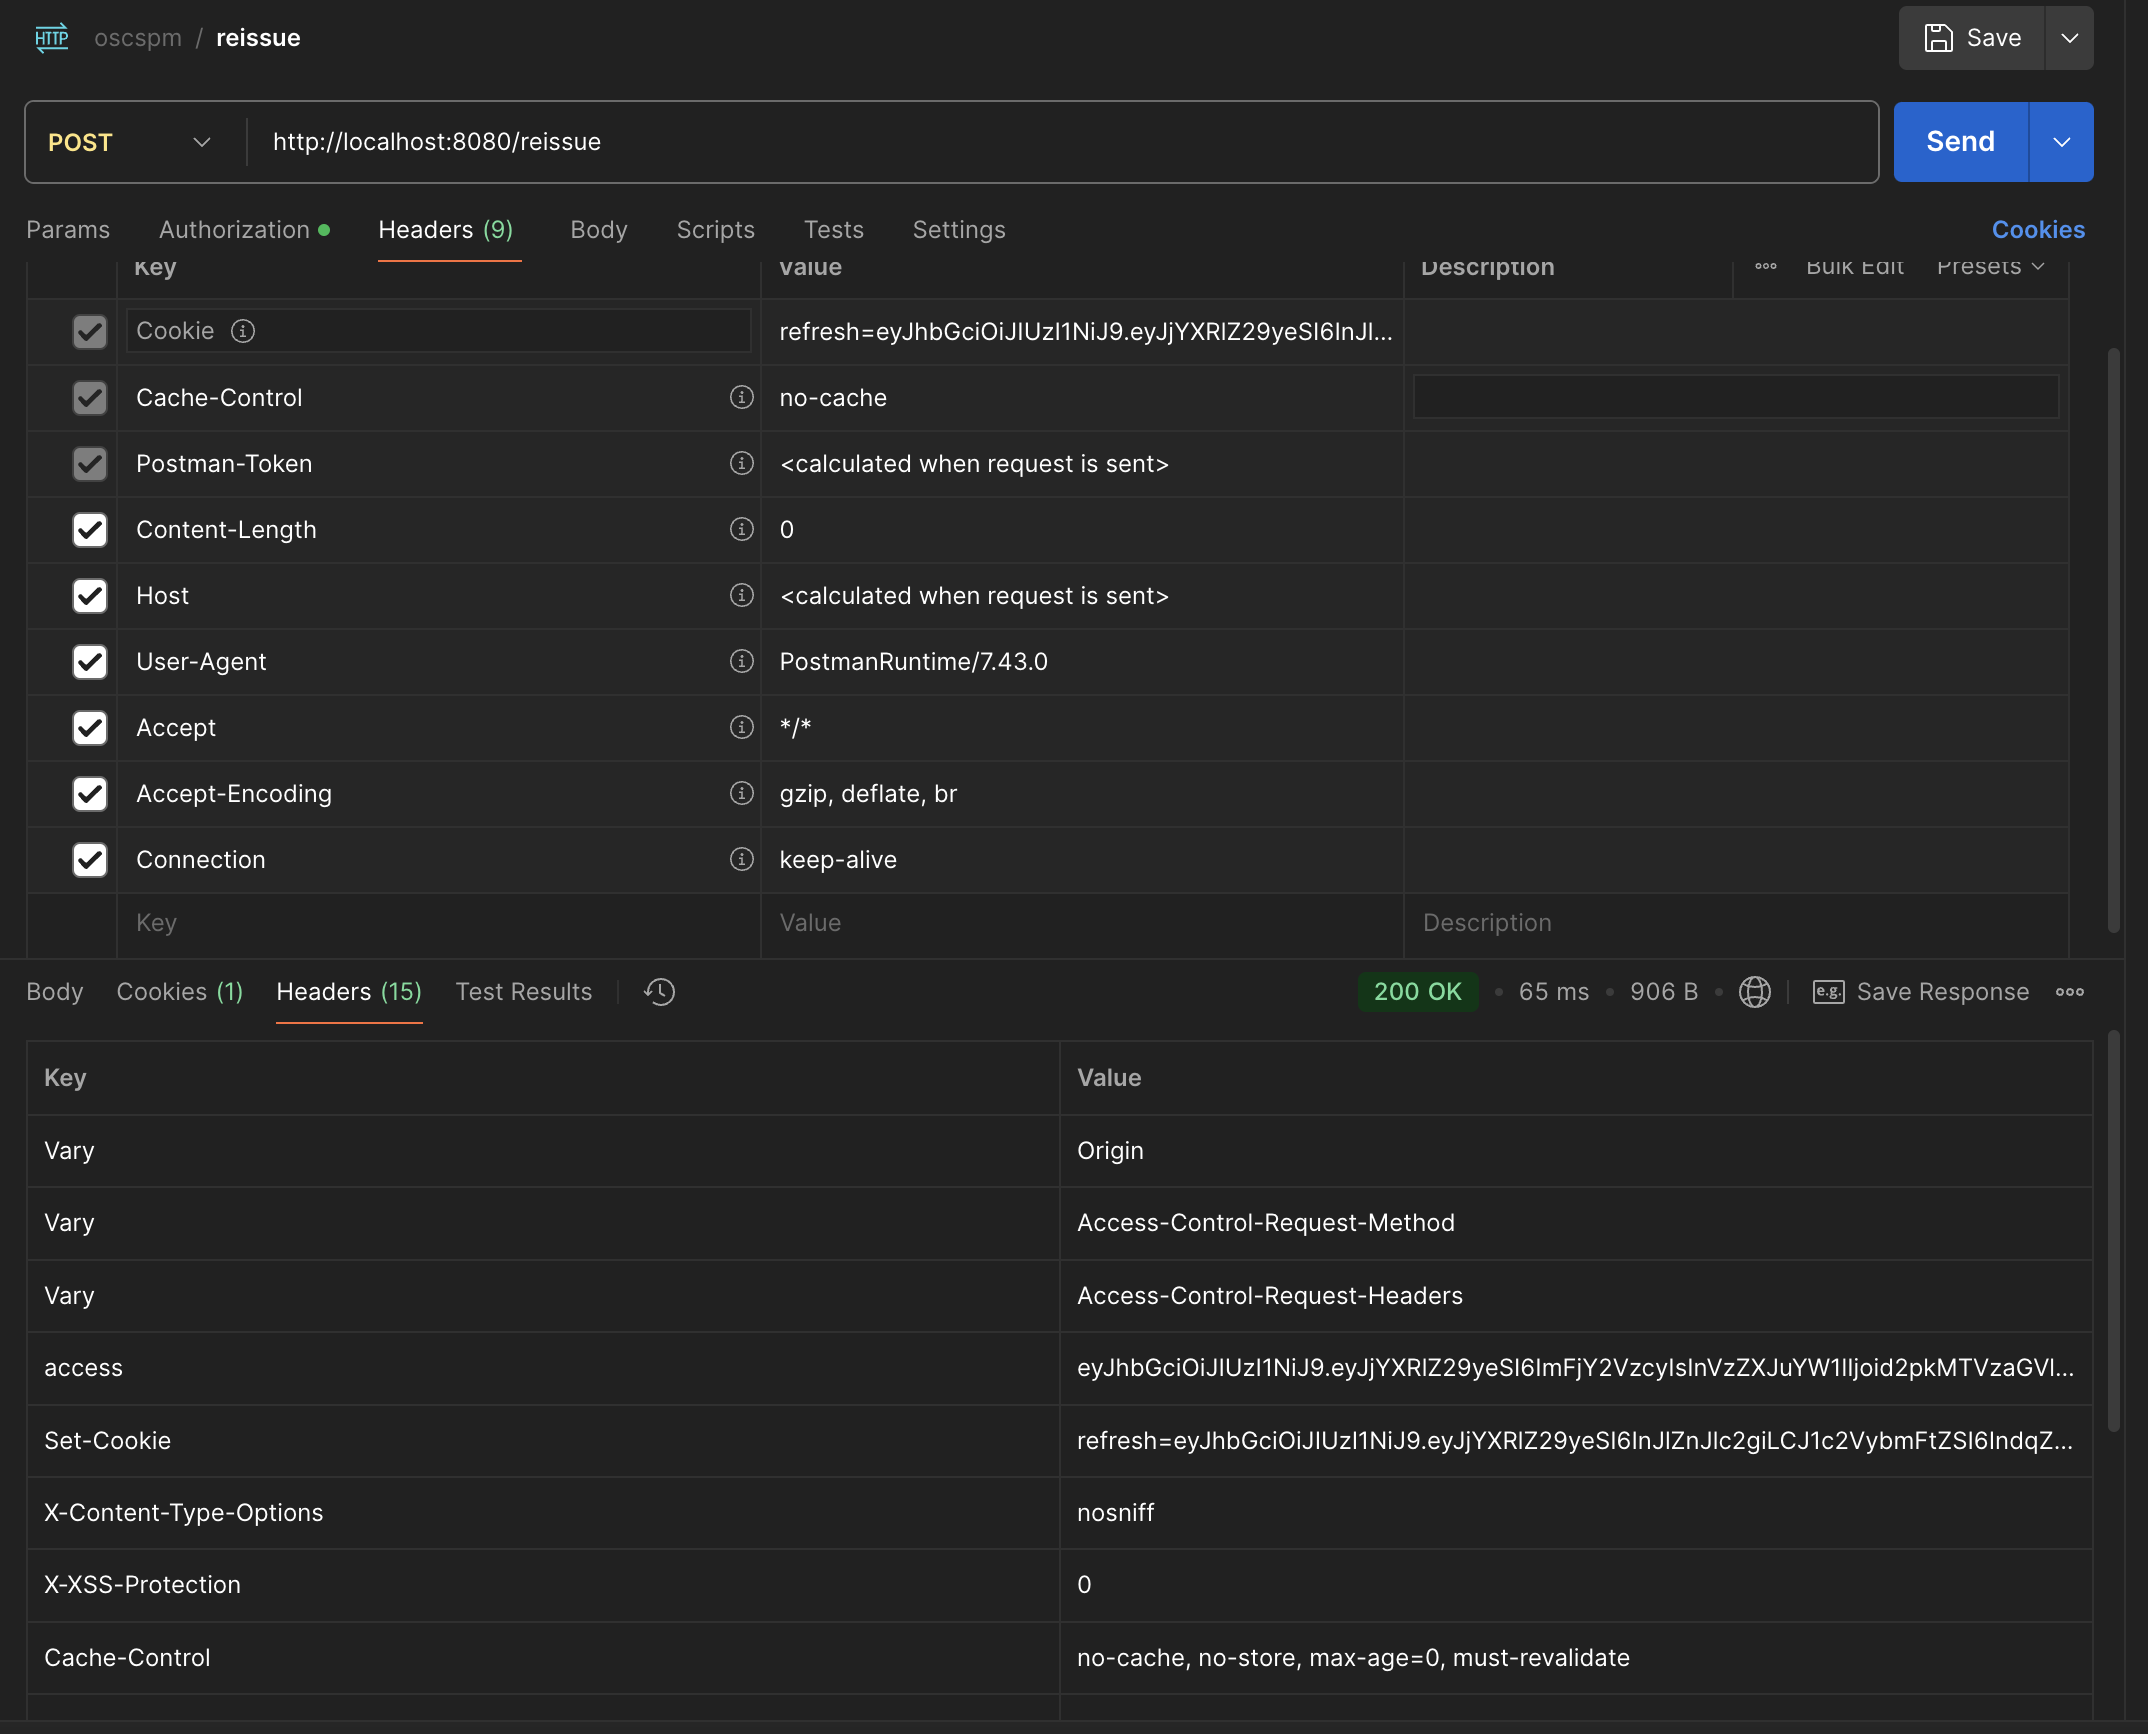Viewport: 2148px width, 1734px height.
Task: Switch to the request Body tab
Action: 598,230
